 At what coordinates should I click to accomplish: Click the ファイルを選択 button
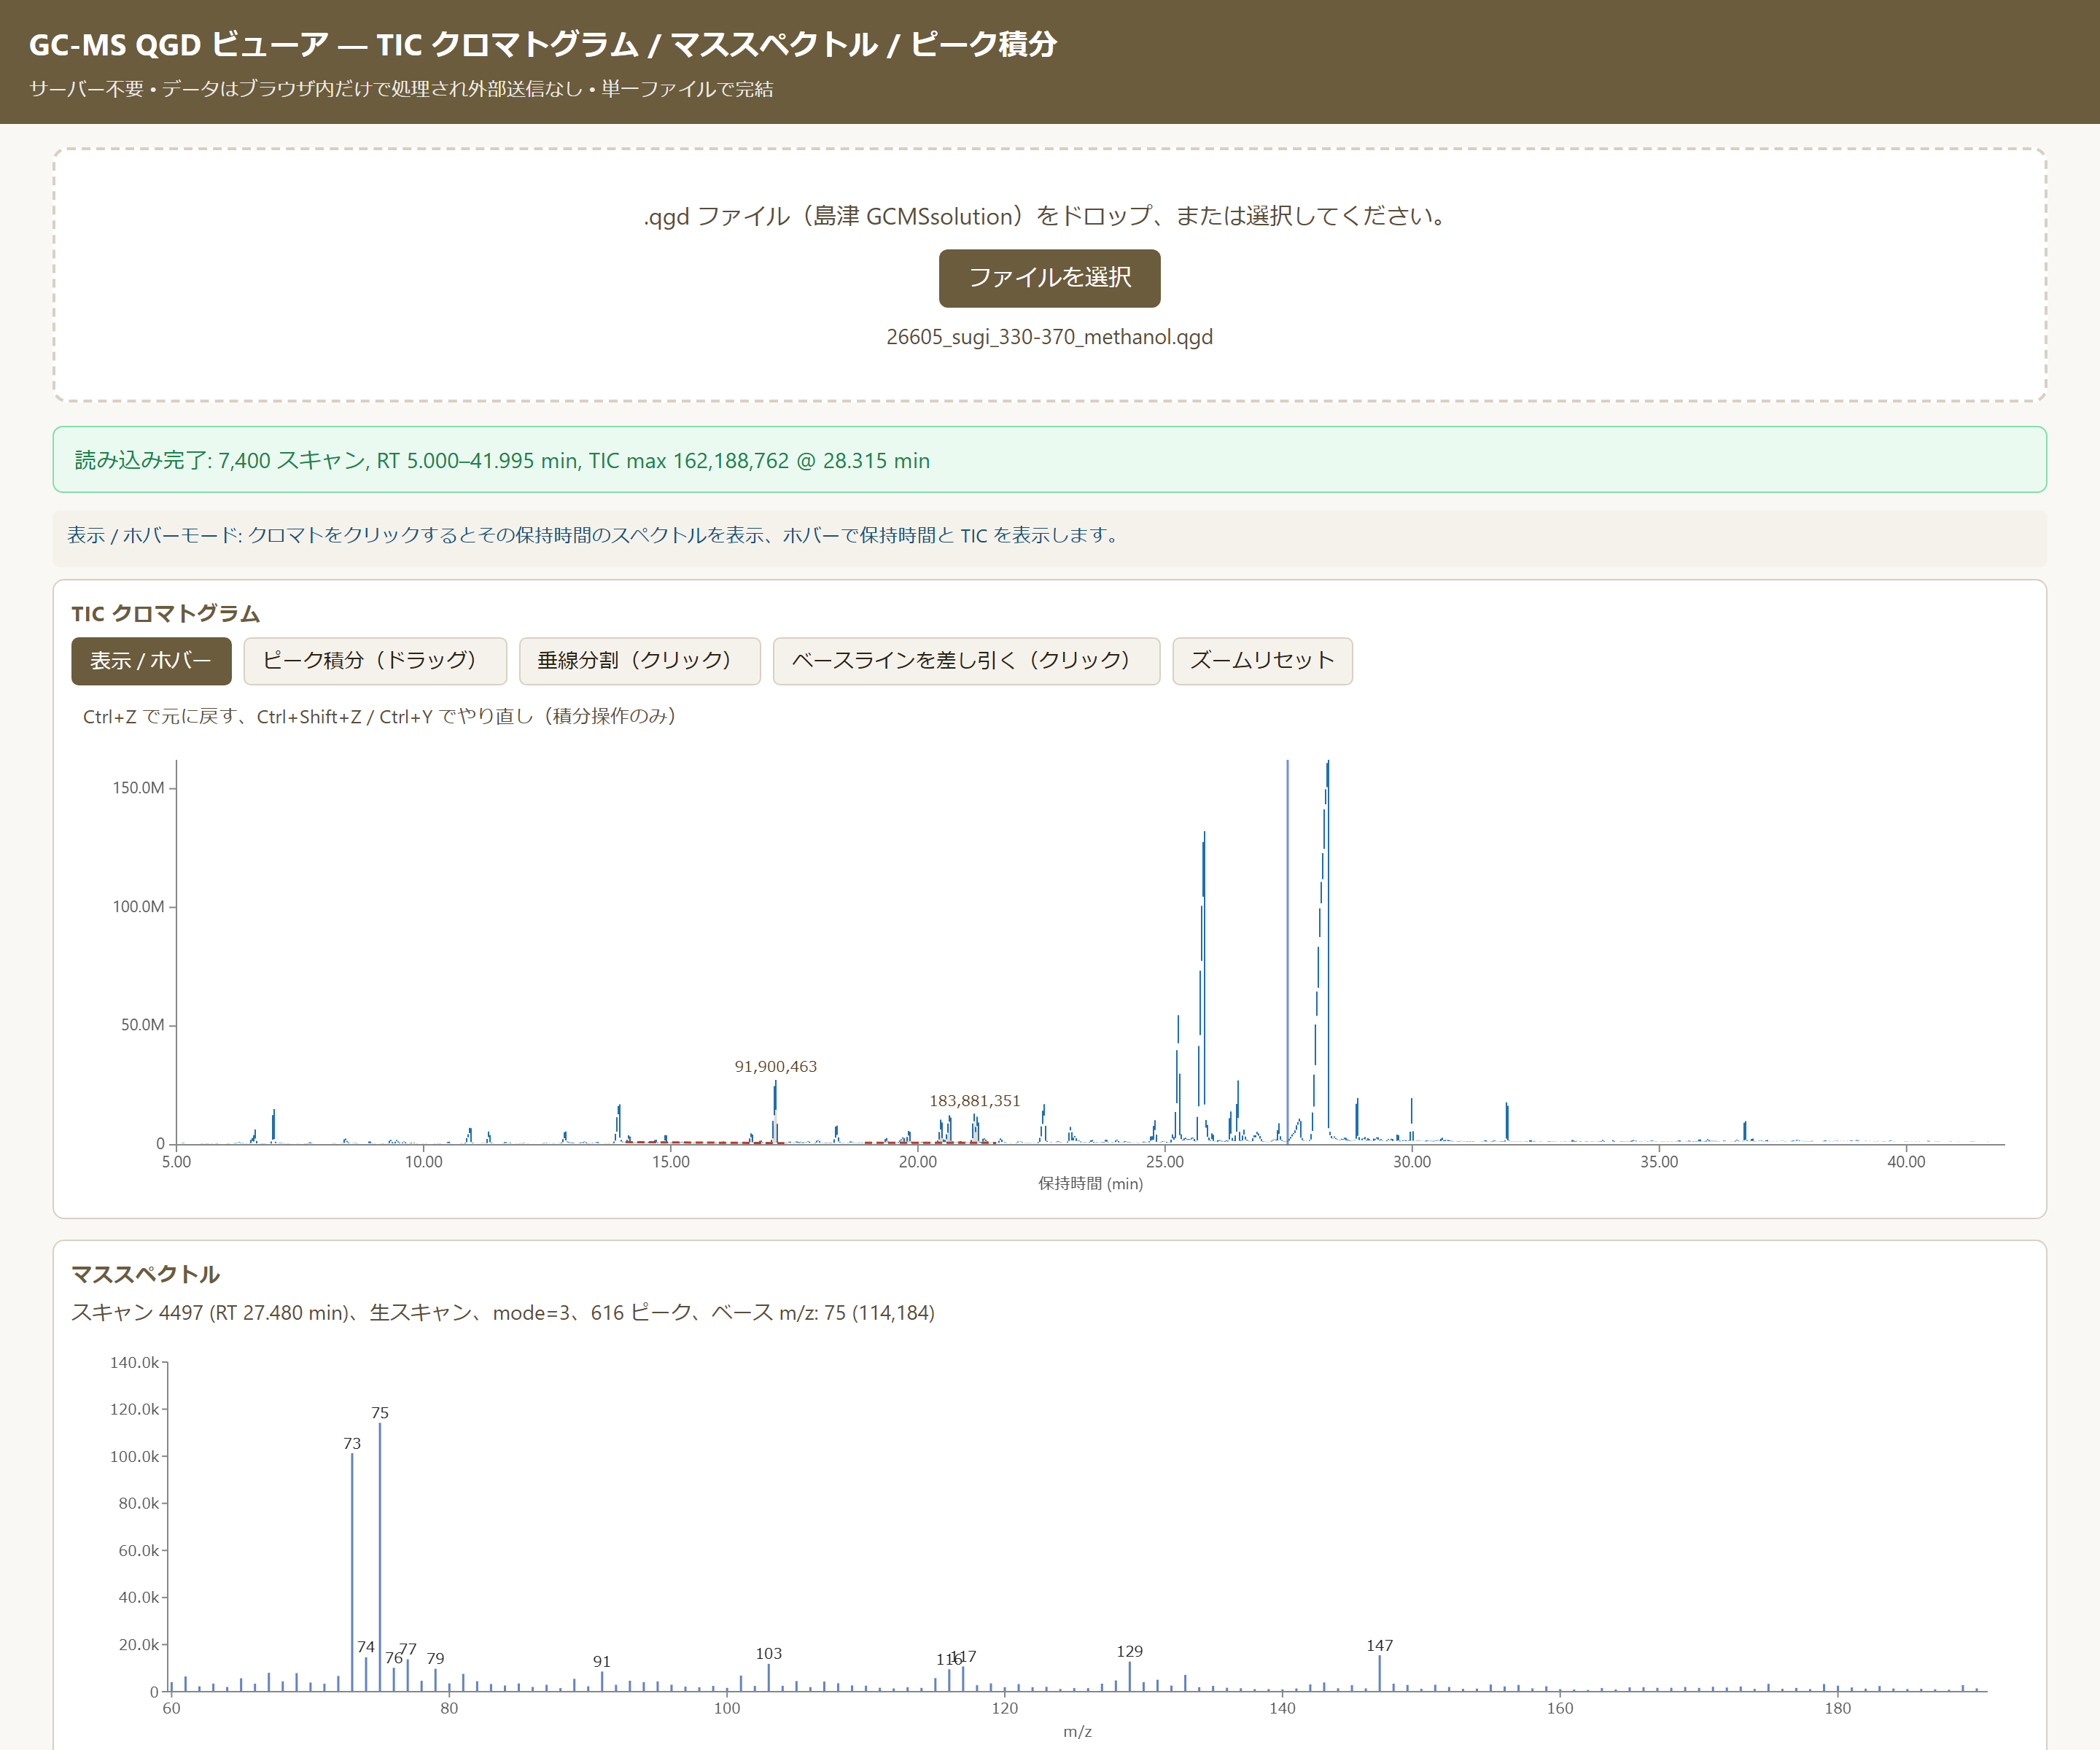[x=1049, y=278]
